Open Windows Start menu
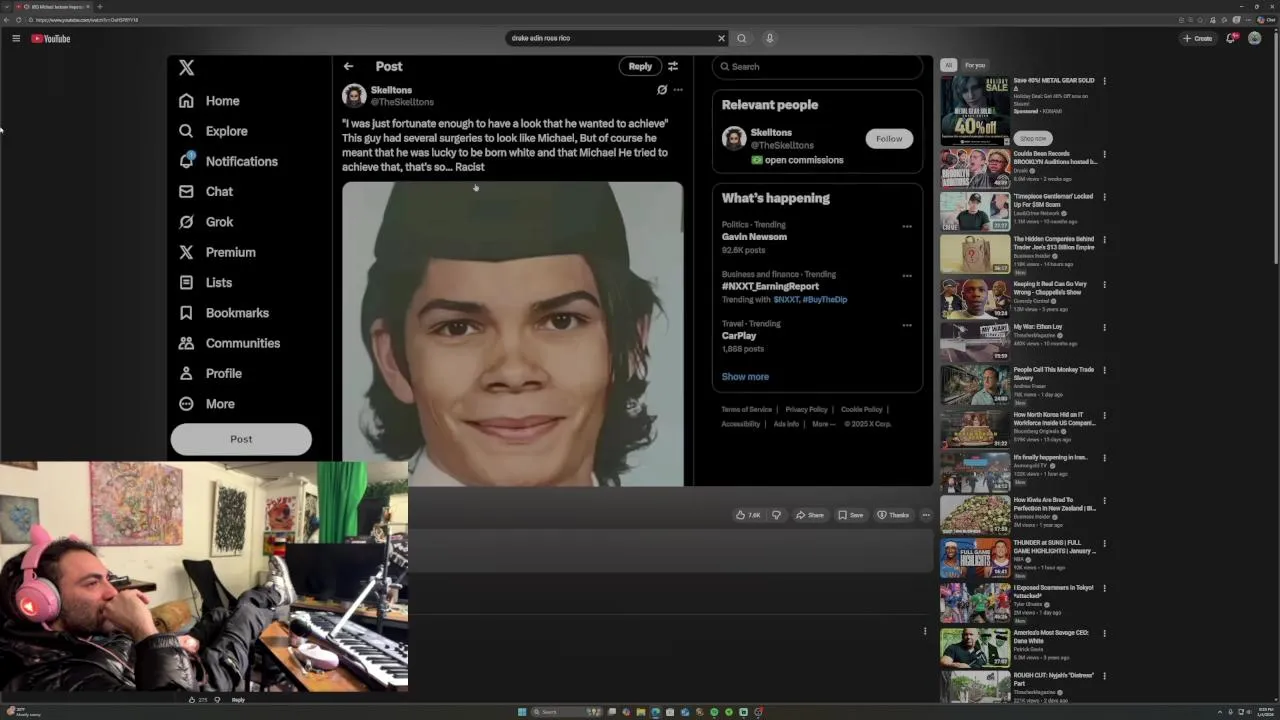Viewport: 1280px width, 720px height. pyautogui.click(x=522, y=712)
